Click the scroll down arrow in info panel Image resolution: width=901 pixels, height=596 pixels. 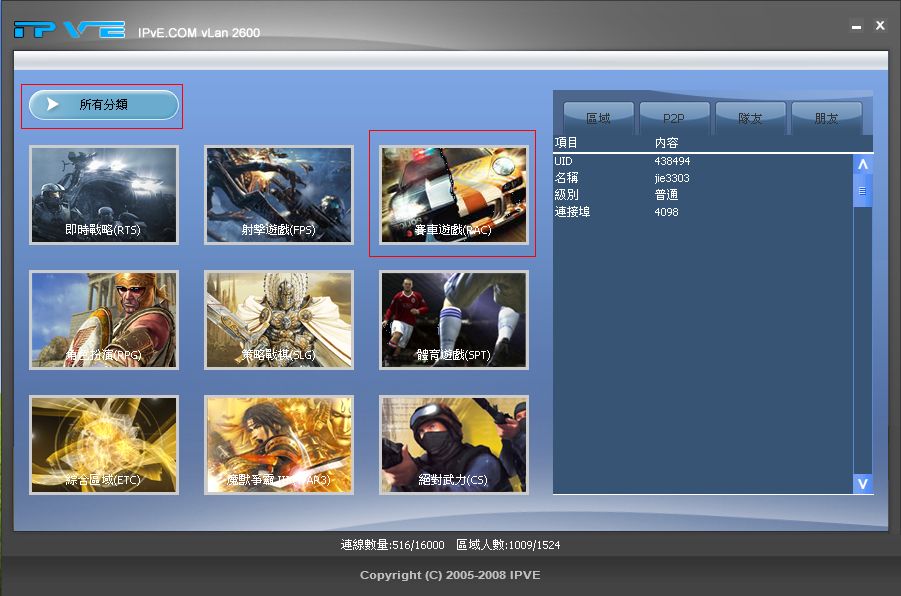click(x=863, y=484)
